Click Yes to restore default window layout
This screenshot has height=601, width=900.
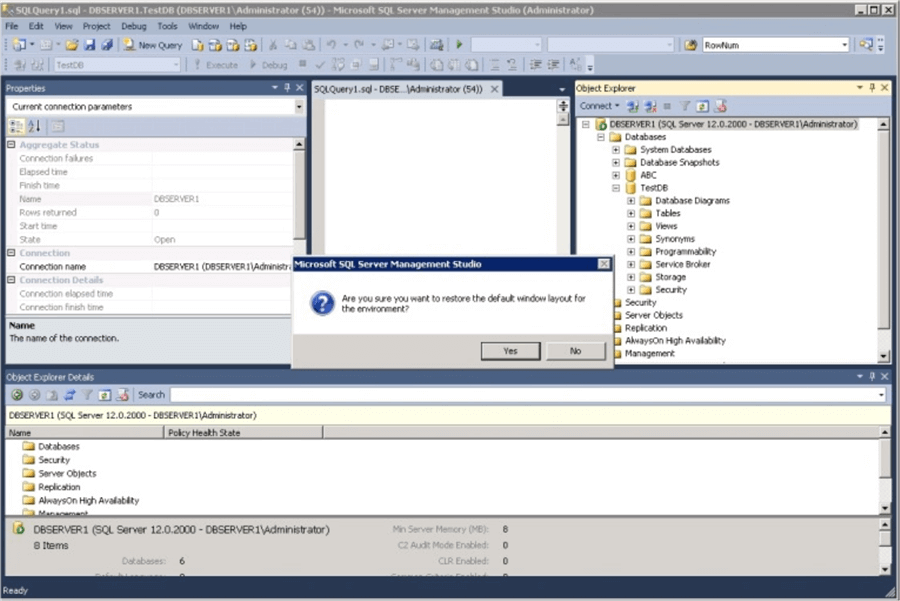510,351
